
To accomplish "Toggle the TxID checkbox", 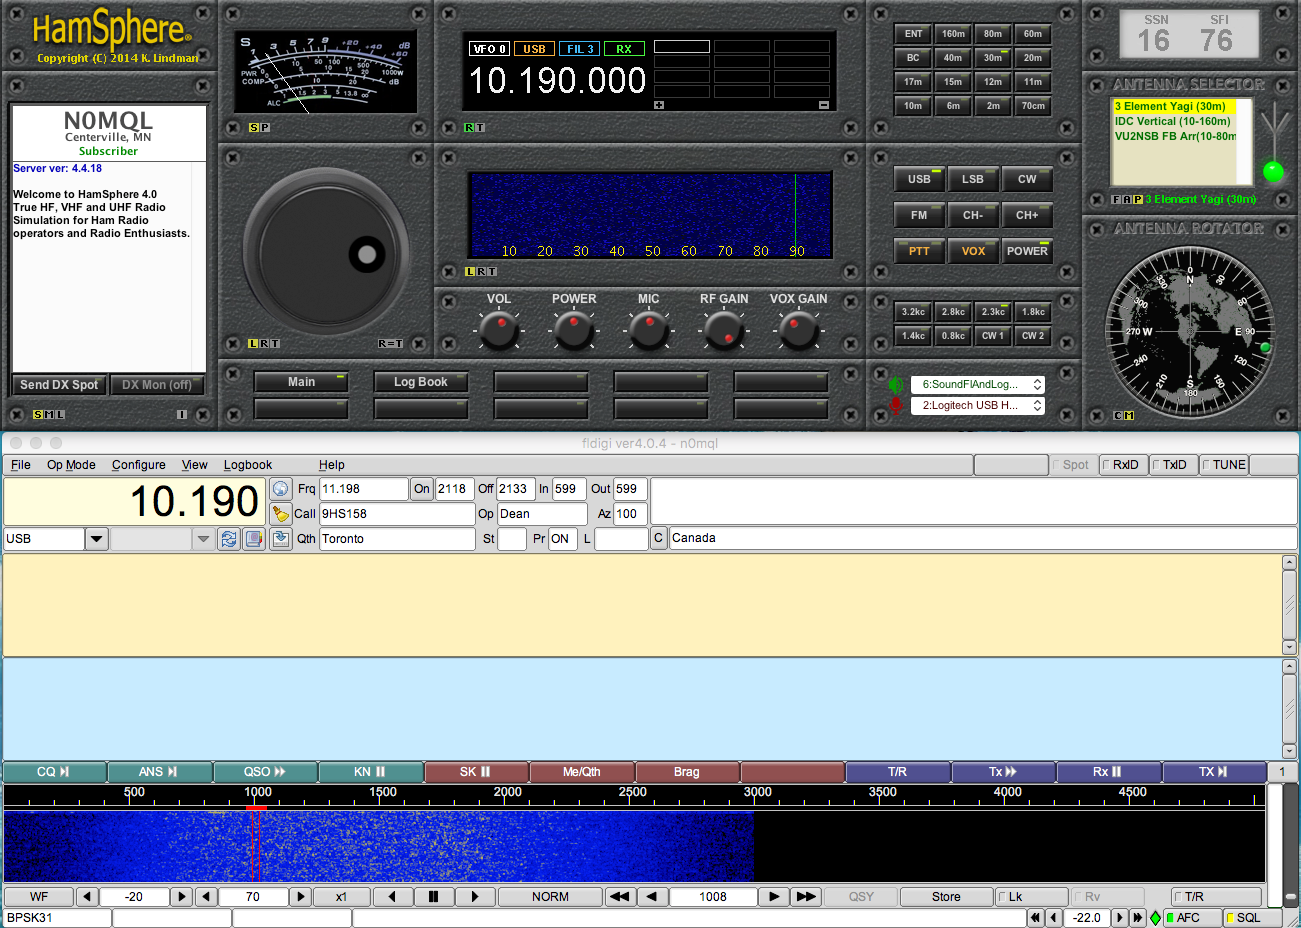I will (x=1173, y=465).
